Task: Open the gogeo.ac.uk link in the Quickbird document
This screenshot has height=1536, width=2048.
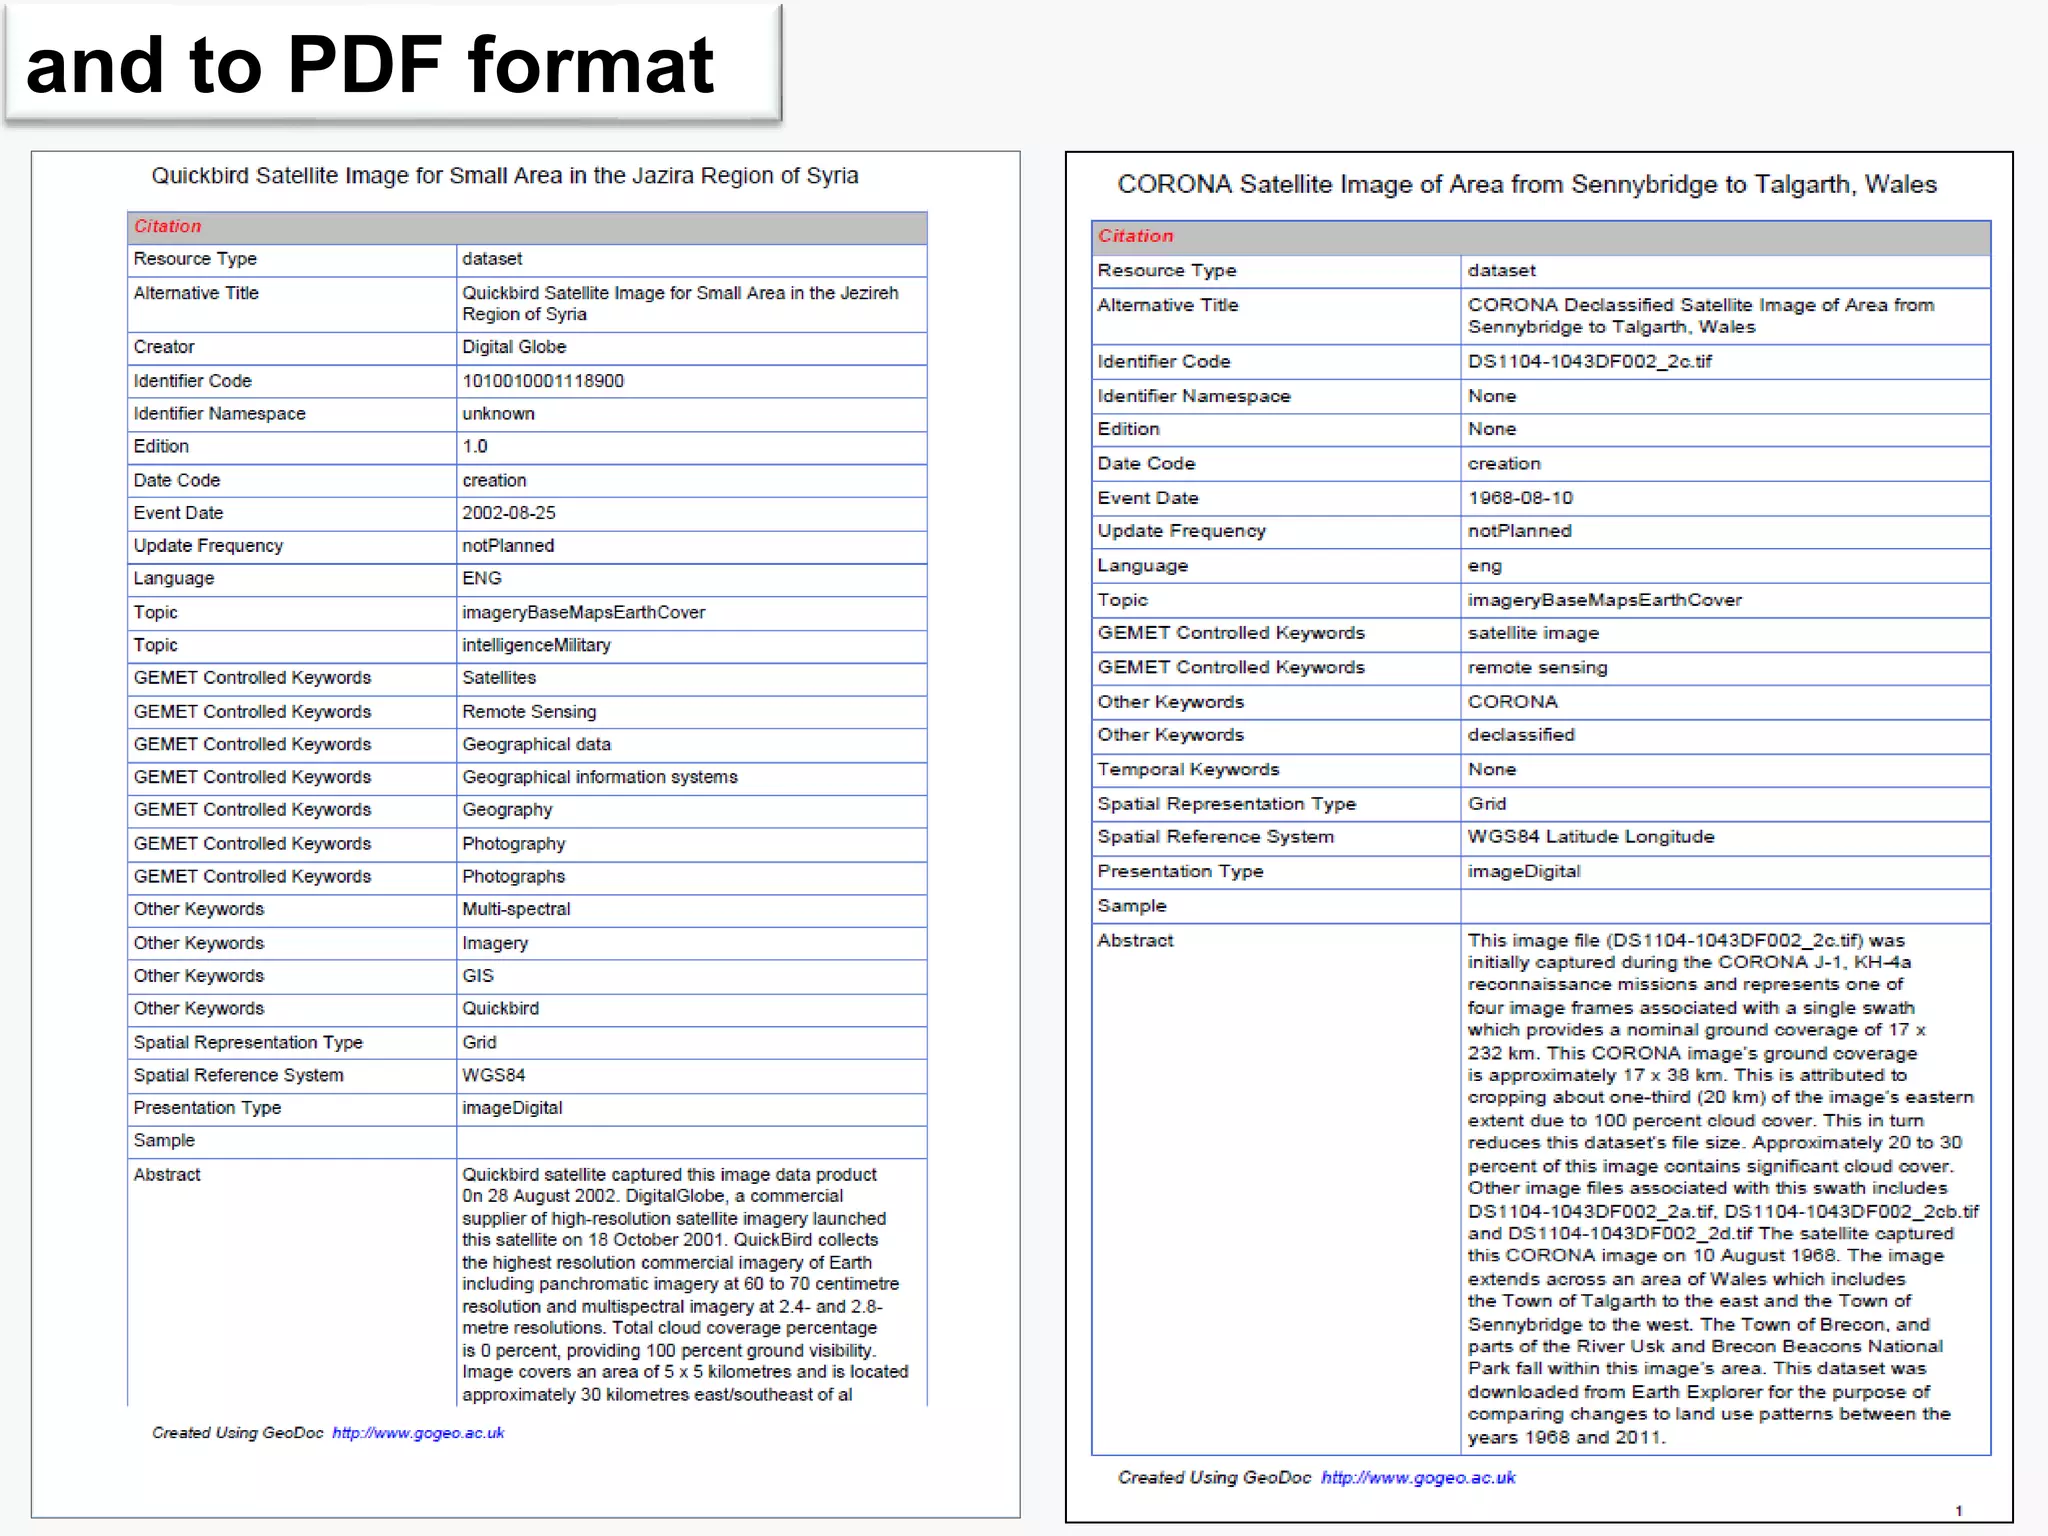Action: pos(418,1433)
